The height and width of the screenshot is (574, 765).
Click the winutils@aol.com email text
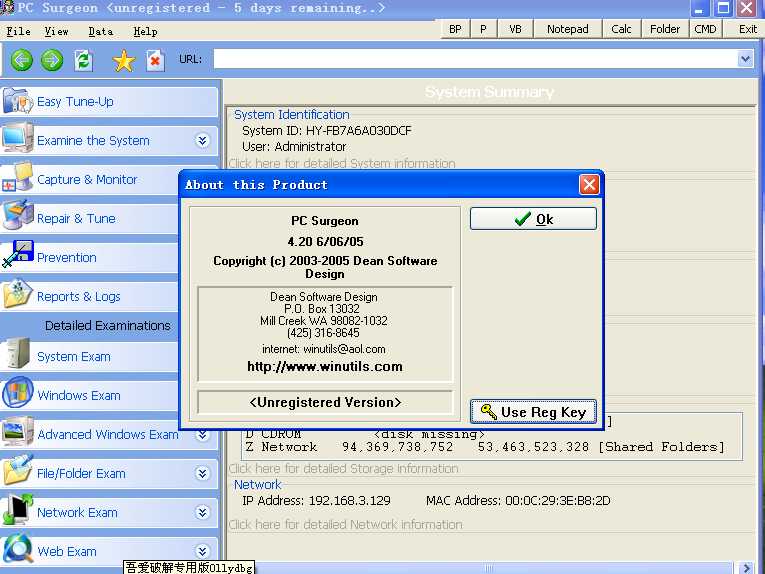pos(344,349)
